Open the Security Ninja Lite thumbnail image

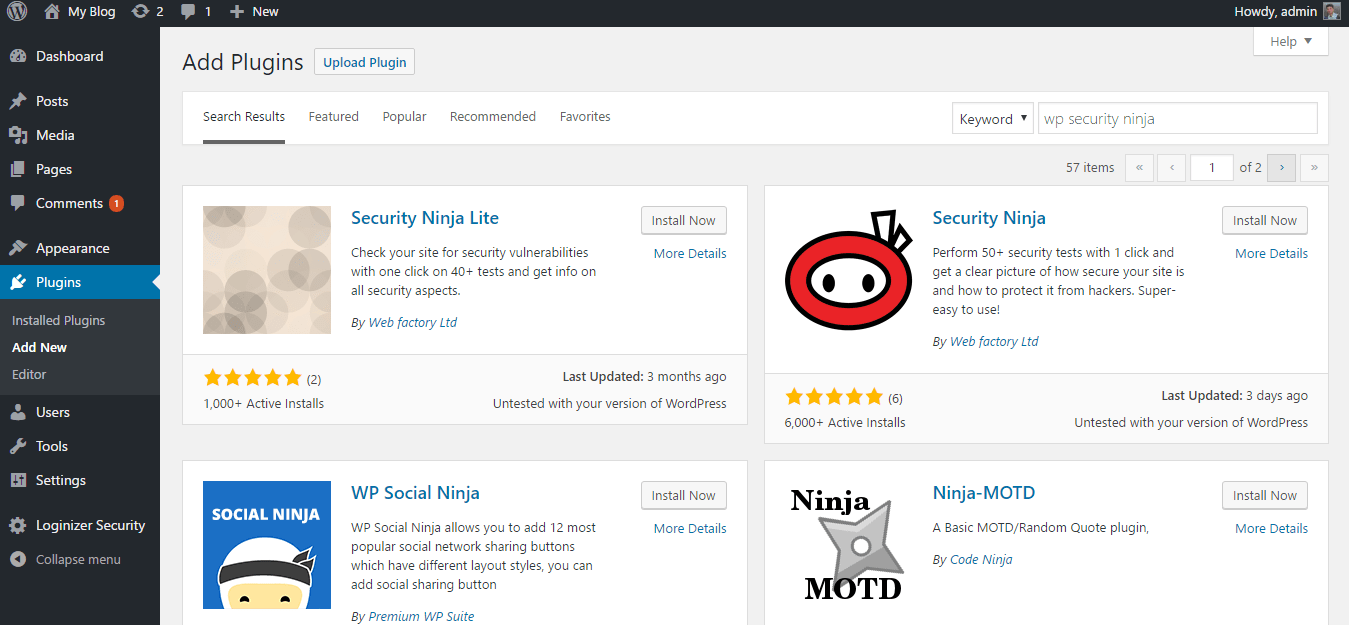click(267, 270)
